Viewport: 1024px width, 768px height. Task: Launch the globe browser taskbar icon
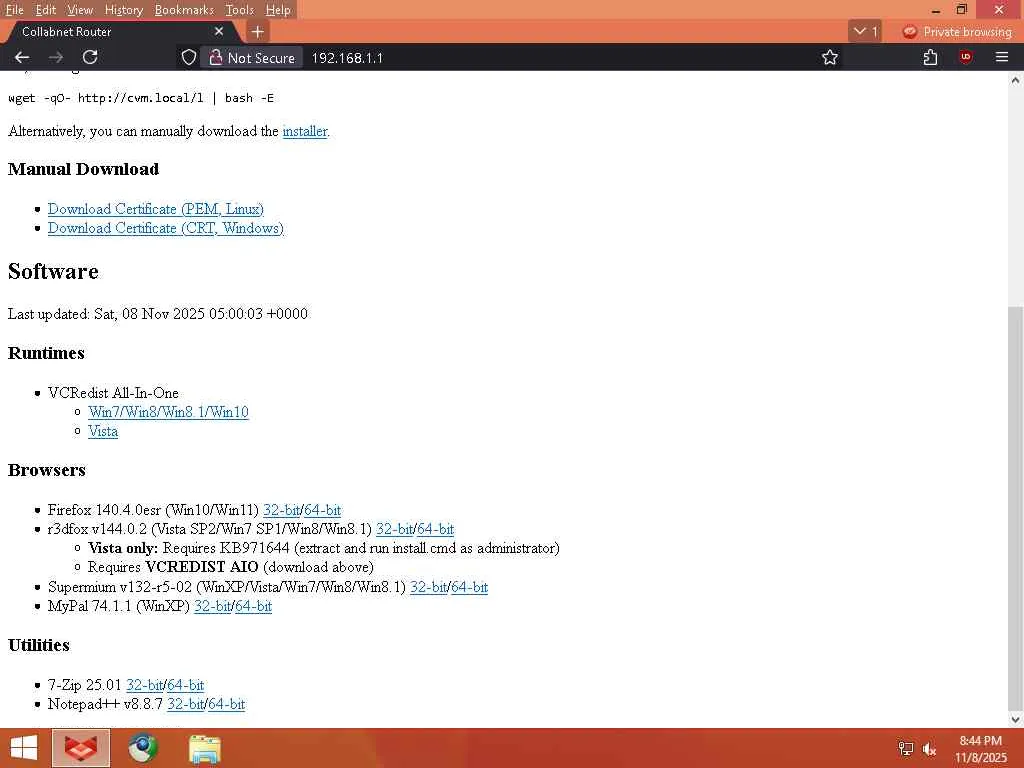tap(143, 748)
